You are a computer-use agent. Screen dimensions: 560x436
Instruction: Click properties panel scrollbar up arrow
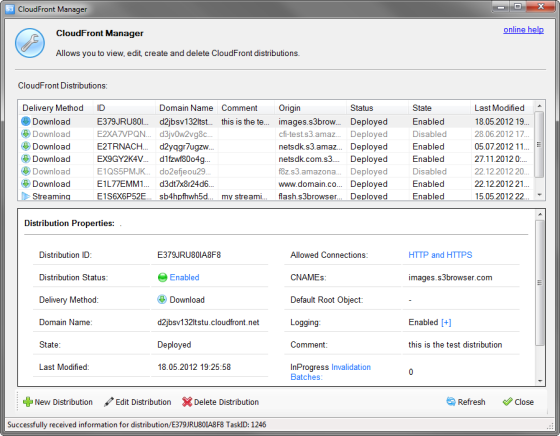pos(540,214)
